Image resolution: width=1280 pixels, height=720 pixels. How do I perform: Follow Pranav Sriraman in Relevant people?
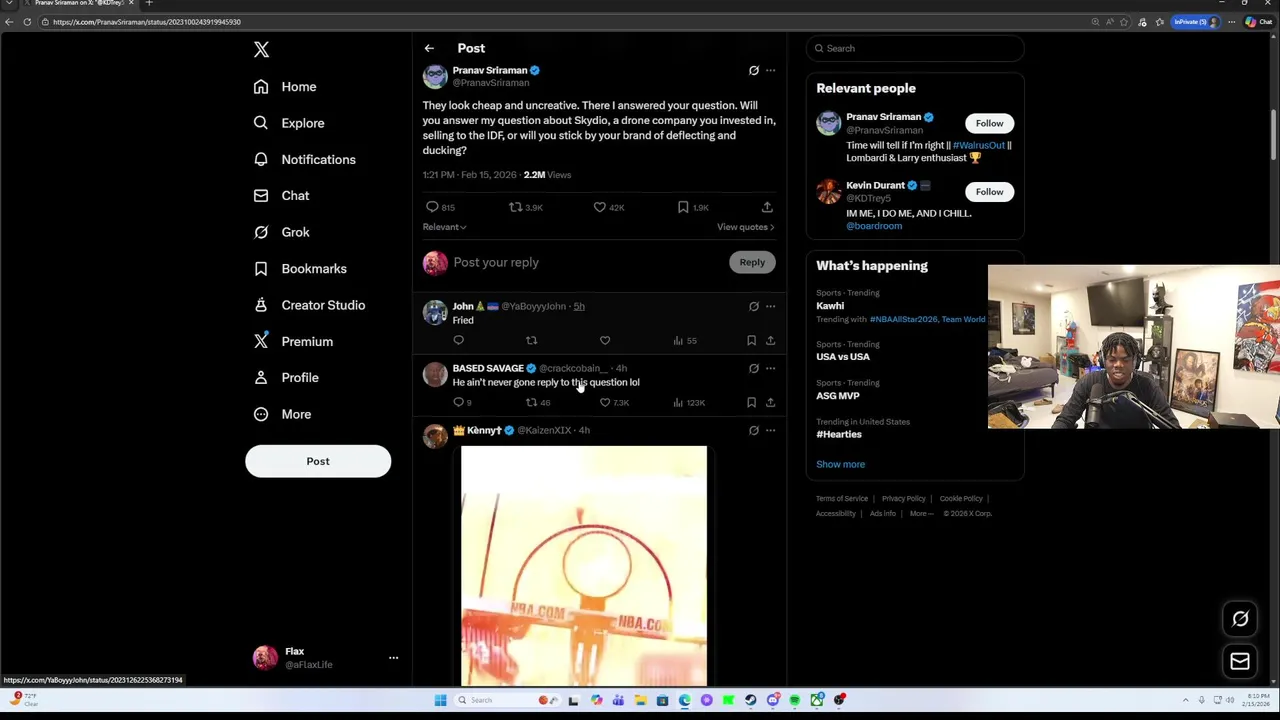point(989,123)
